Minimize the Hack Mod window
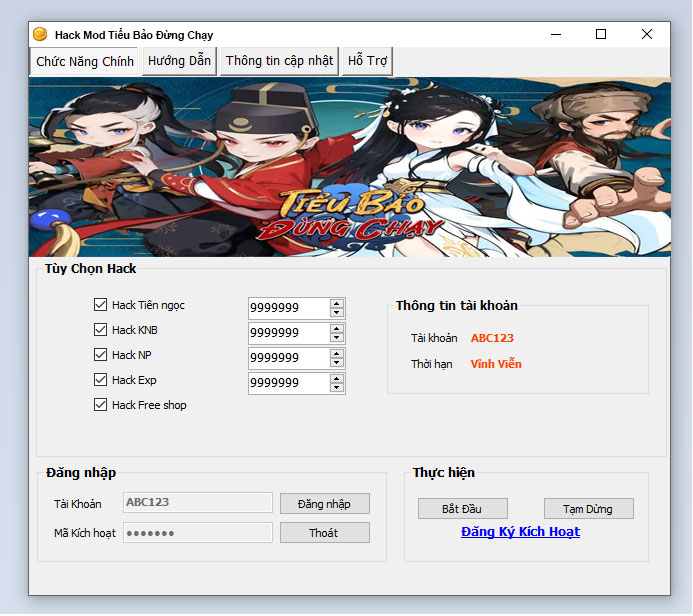The image size is (693, 616). [x=556, y=34]
